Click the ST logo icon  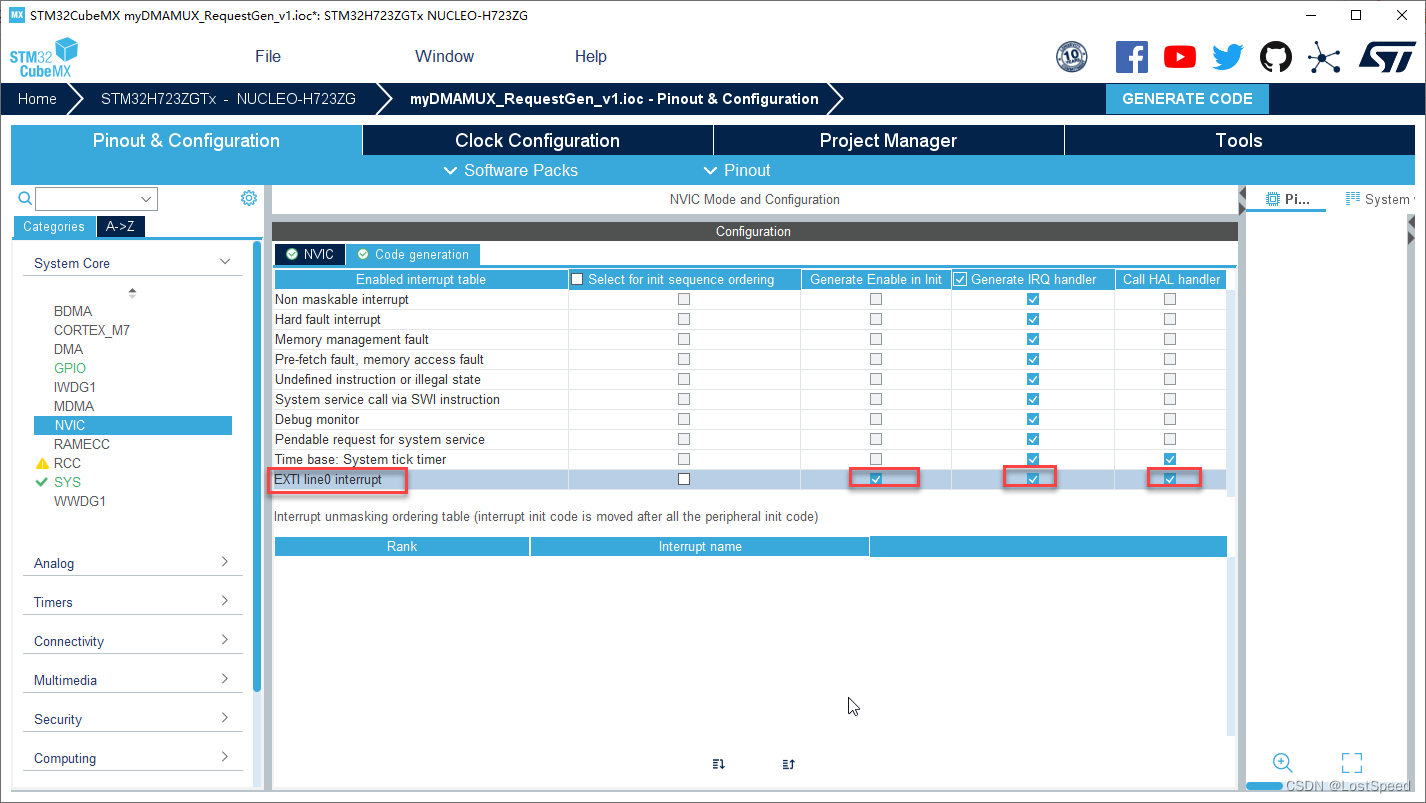tap(1387, 57)
